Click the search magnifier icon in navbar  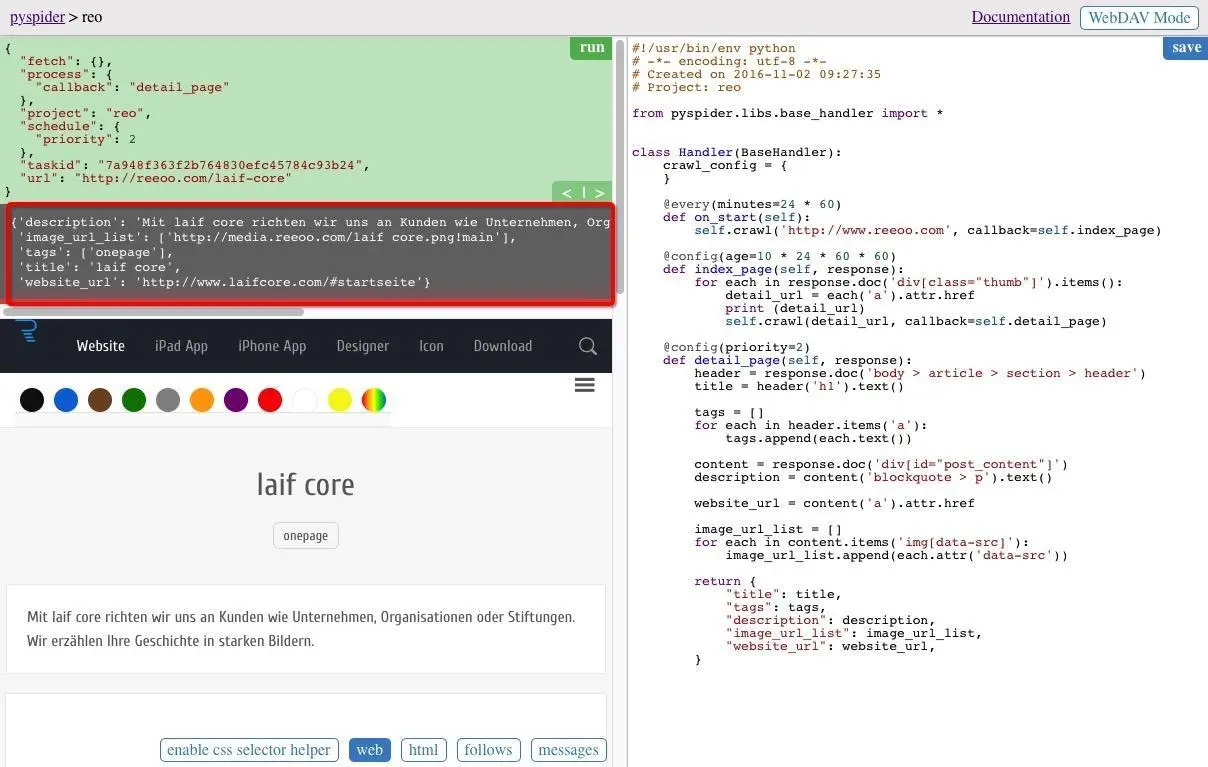click(x=588, y=346)
